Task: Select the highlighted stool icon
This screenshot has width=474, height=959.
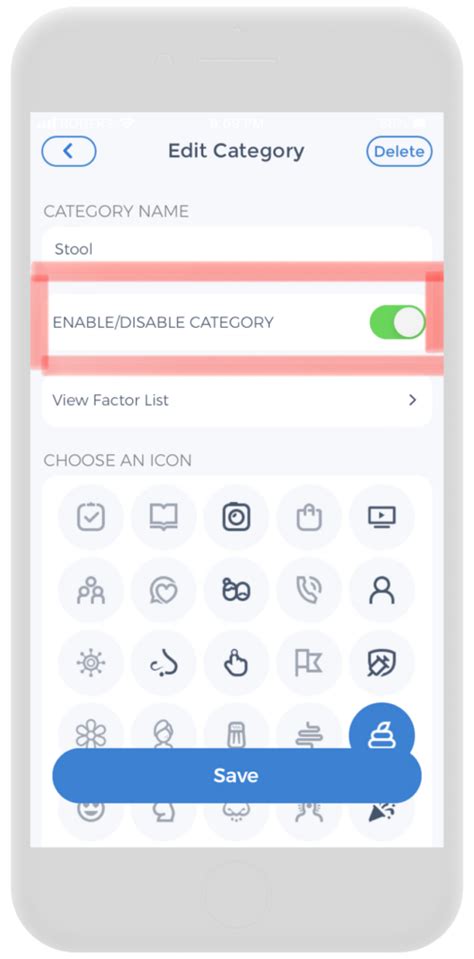Action: [x=382, y=734]
